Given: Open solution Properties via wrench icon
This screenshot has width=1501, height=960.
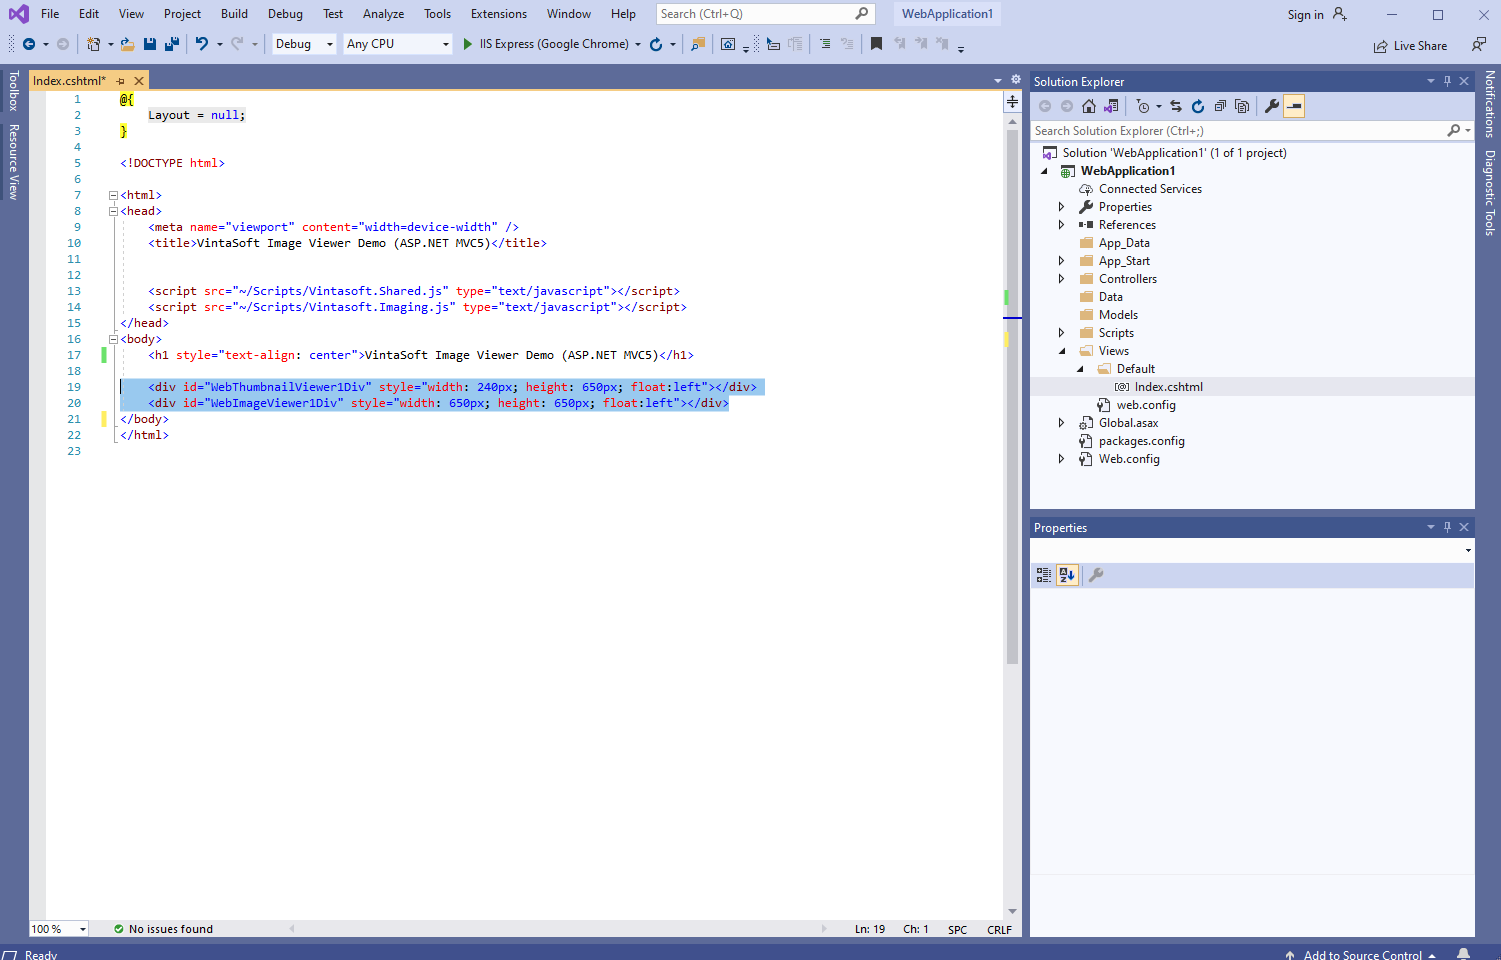Looking at the screenshot, I should [1271, 106].
